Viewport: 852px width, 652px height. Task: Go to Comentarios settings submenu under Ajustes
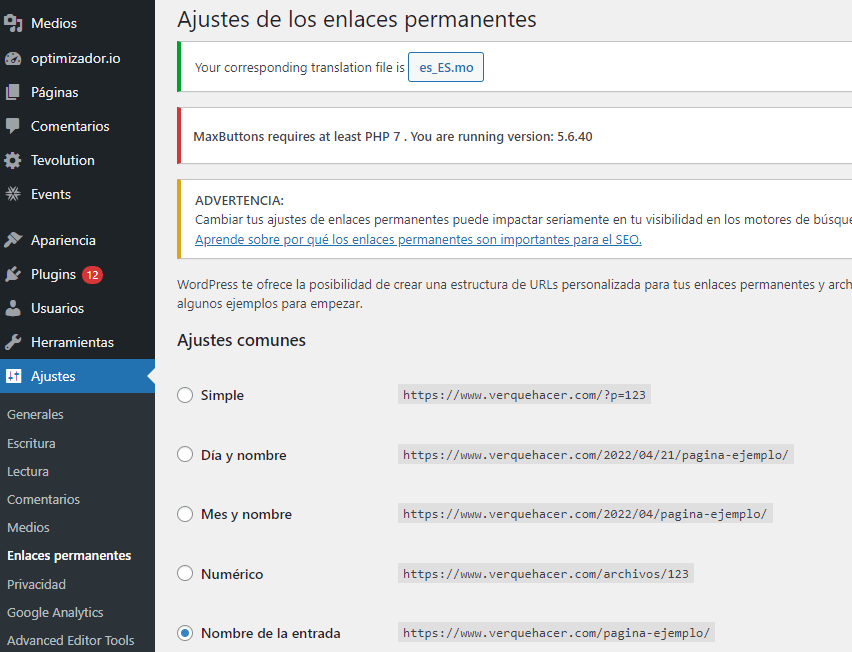tap(43, 499)
